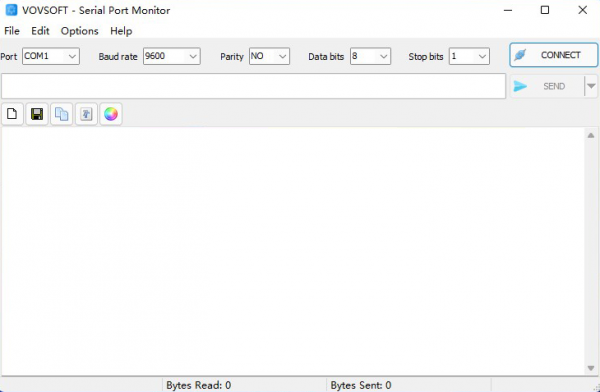Open the Edit menu
Screen dimensions: 600x392
click(40, 31)
